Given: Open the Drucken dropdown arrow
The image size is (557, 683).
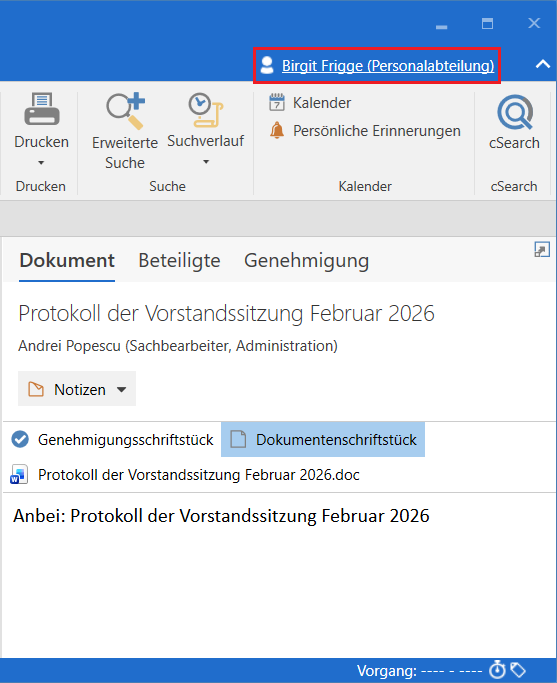Looking at the screenshot, I should [41, 163].
